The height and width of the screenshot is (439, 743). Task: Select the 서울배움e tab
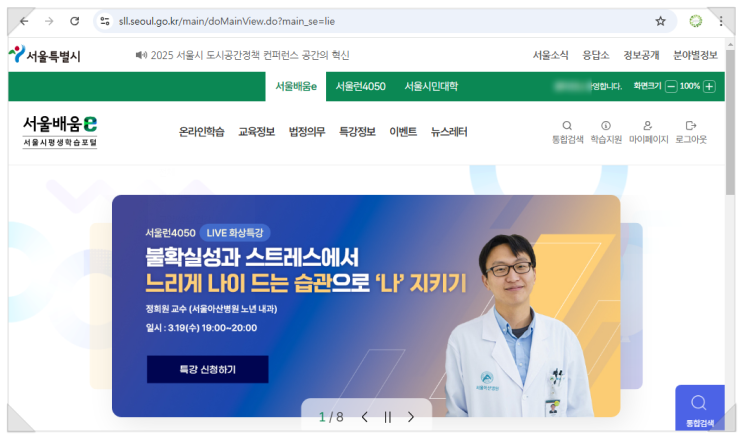point(296,86)
